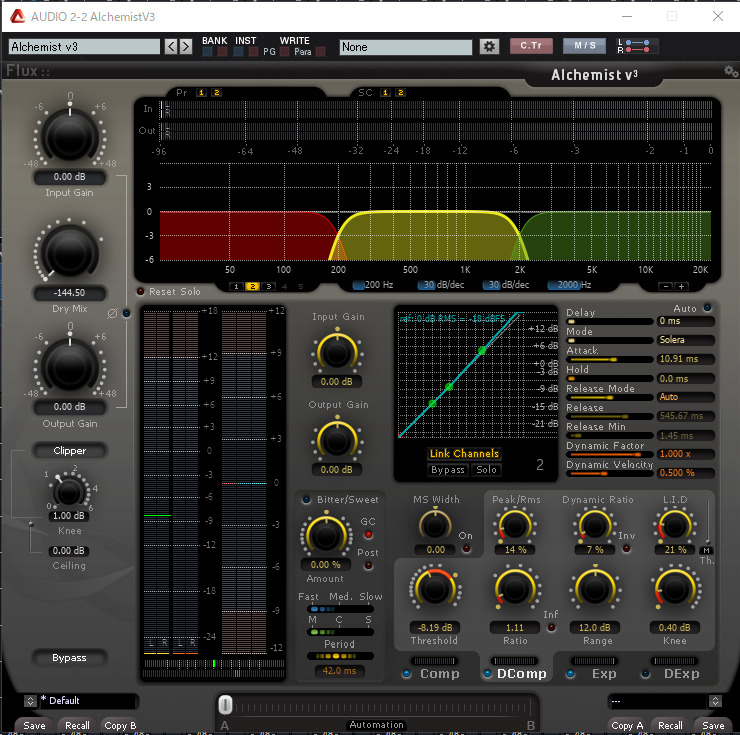Screen dimensions: 740x735
Task: Toggle the GC red LED
Action: [x=368, y=534]
